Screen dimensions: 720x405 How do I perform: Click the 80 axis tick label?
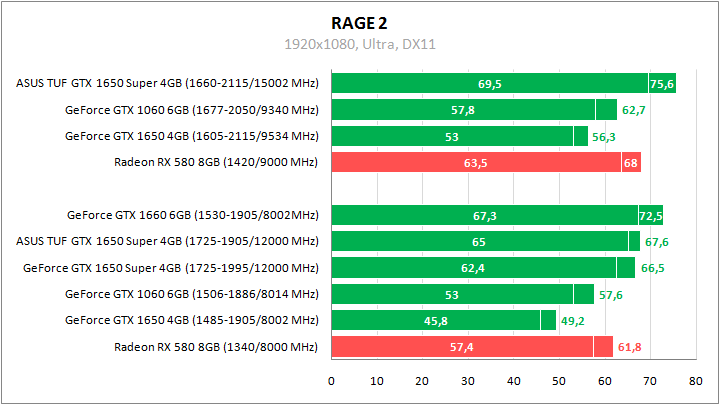coord(696,381)
